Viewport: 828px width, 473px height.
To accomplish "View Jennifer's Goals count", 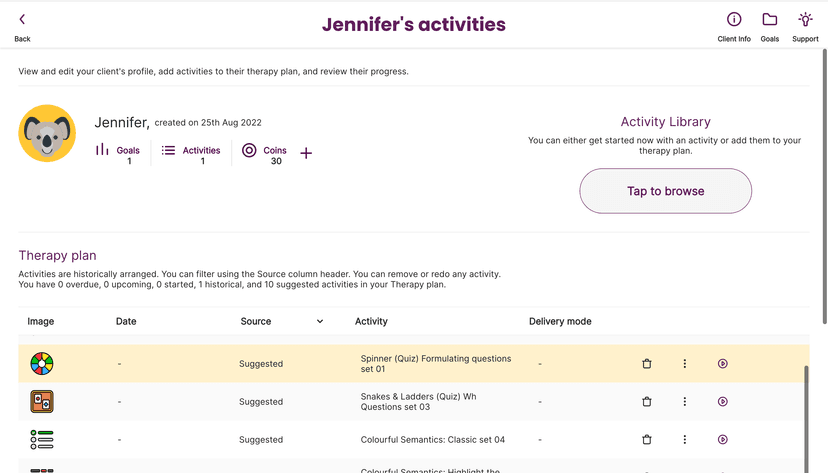I will (x=118, y=154).
